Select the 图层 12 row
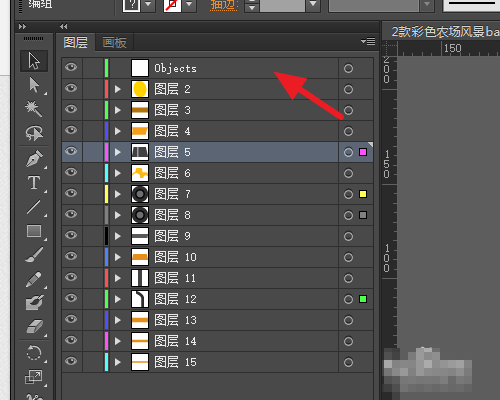The image size is (500, 400). pos(217,299)
